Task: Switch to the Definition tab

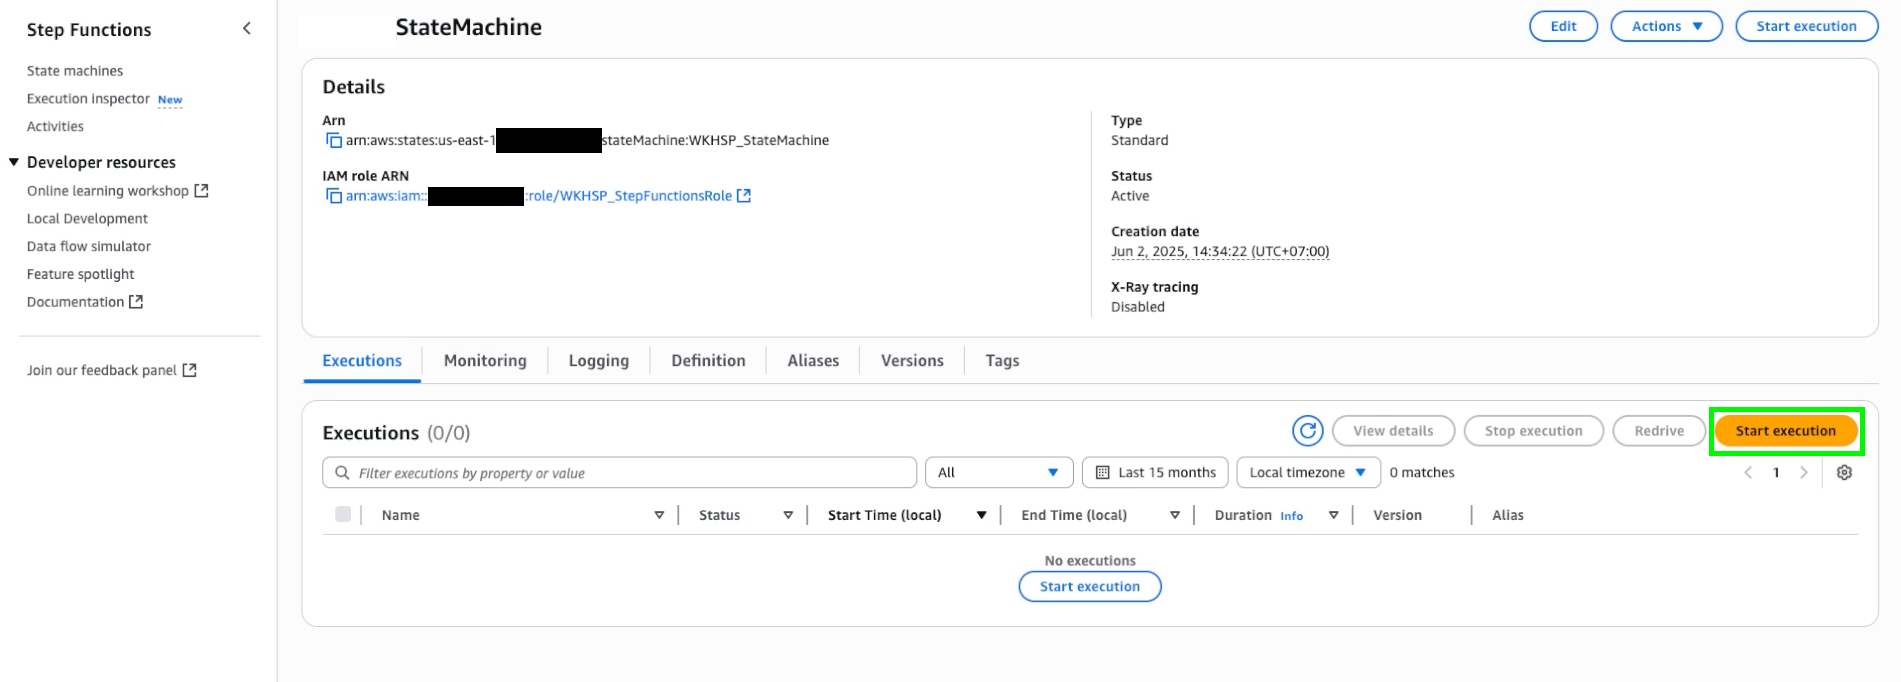Action: 708,361
